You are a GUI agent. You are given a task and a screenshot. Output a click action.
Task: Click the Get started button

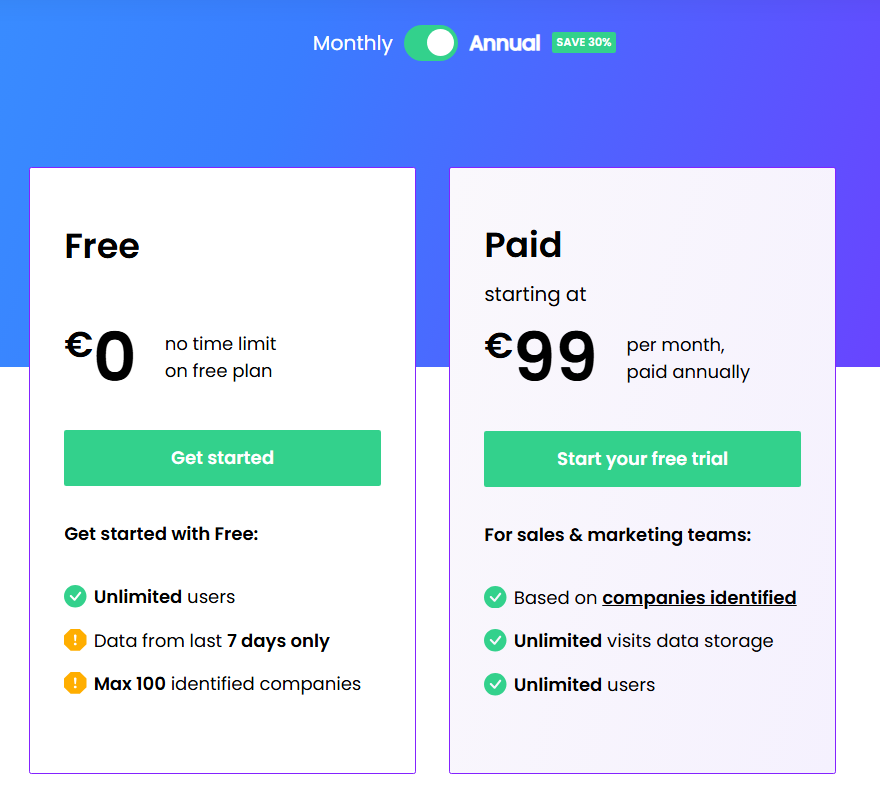(x=222, y=457)
